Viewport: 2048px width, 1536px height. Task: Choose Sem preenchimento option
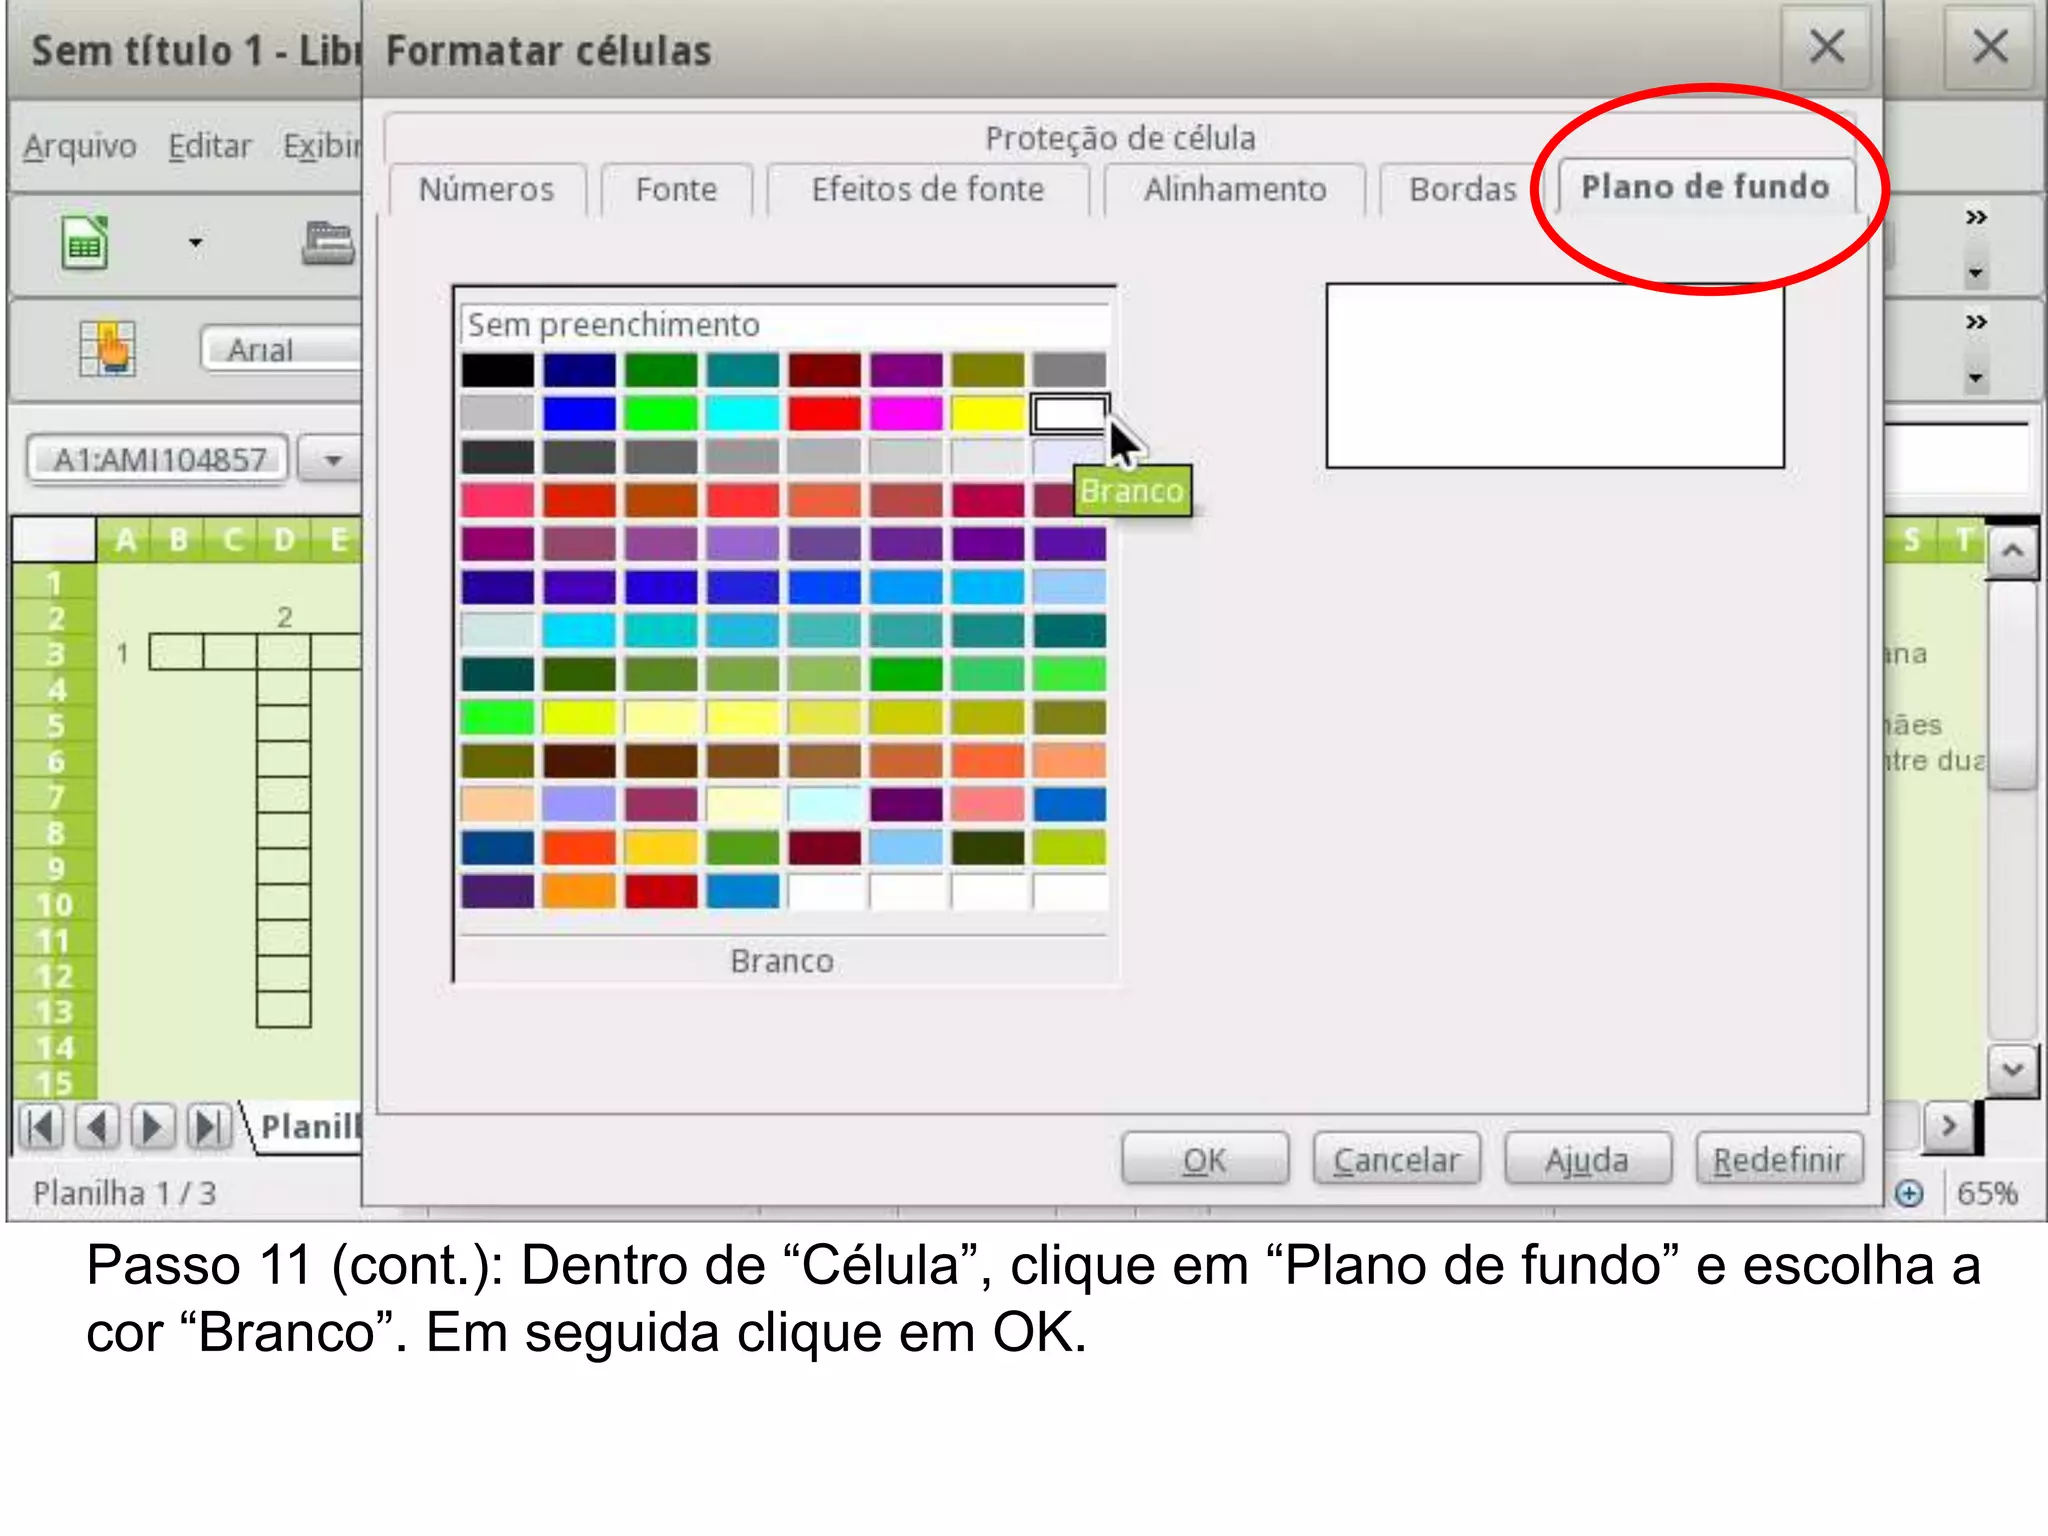tap(785, 325)
